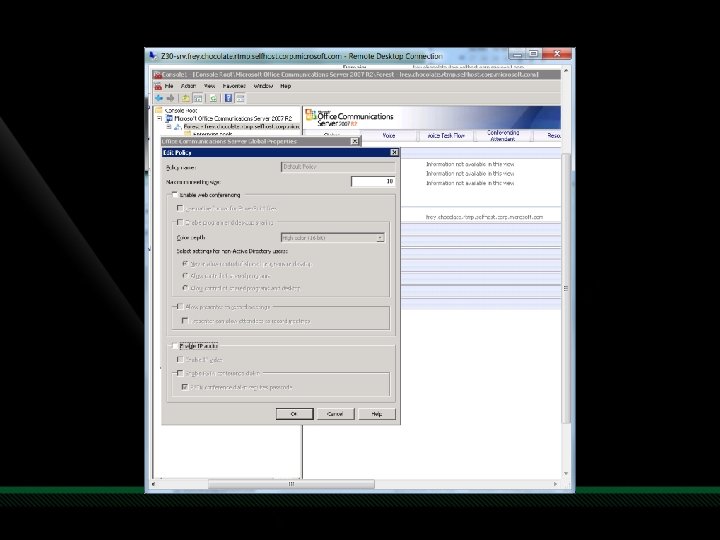Toggle the Show/Hide Action Pane toolbar icon
The image size is (720, 540).
pos(241,98)
